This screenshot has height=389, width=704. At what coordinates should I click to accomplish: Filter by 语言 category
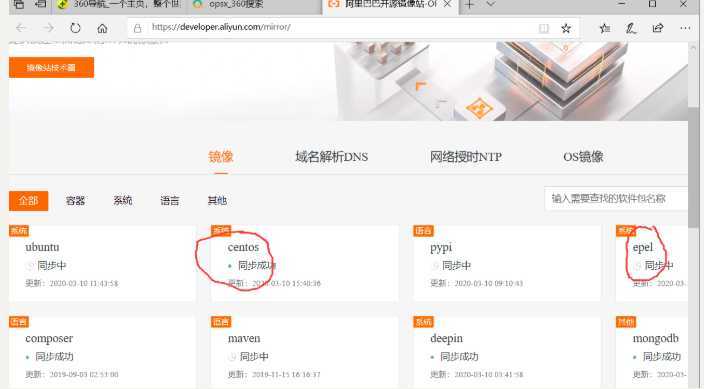point(170,200)
